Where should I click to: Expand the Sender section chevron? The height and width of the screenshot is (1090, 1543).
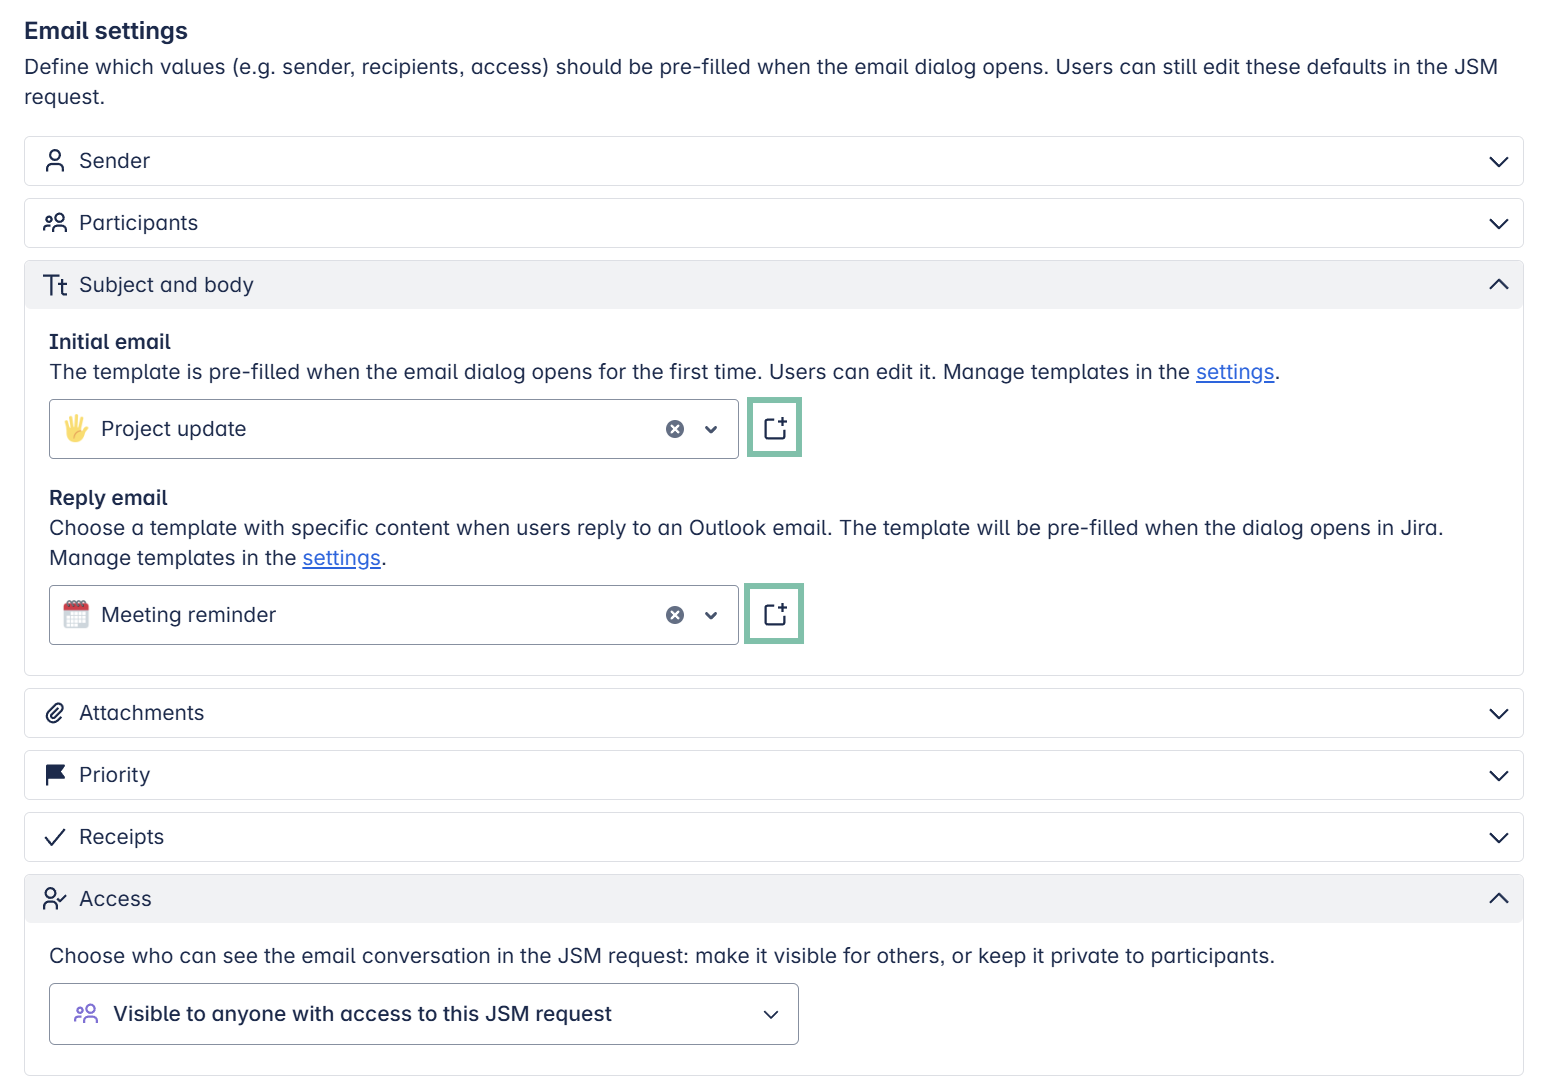click(x=1498, y=162)
